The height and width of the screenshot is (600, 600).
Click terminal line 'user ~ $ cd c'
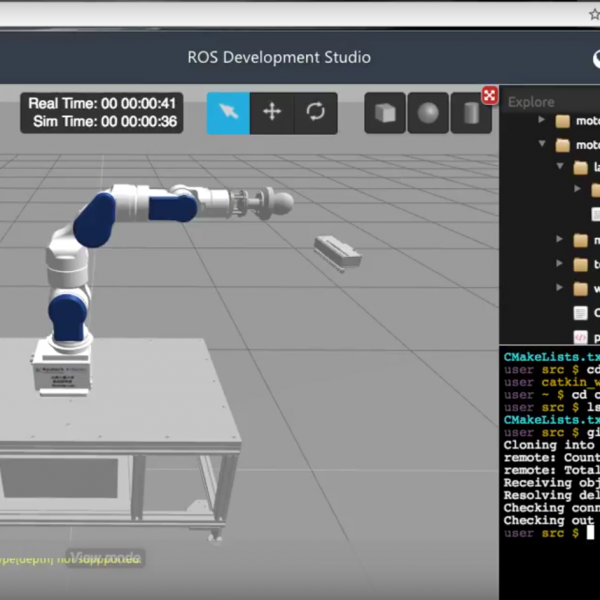(x=552, y=395)
